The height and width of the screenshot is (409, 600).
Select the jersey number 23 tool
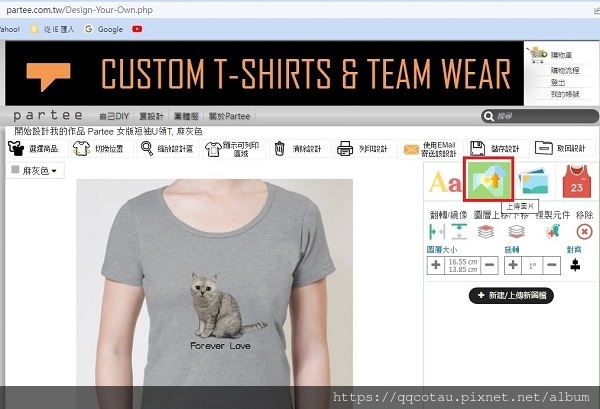click(577, 181)
